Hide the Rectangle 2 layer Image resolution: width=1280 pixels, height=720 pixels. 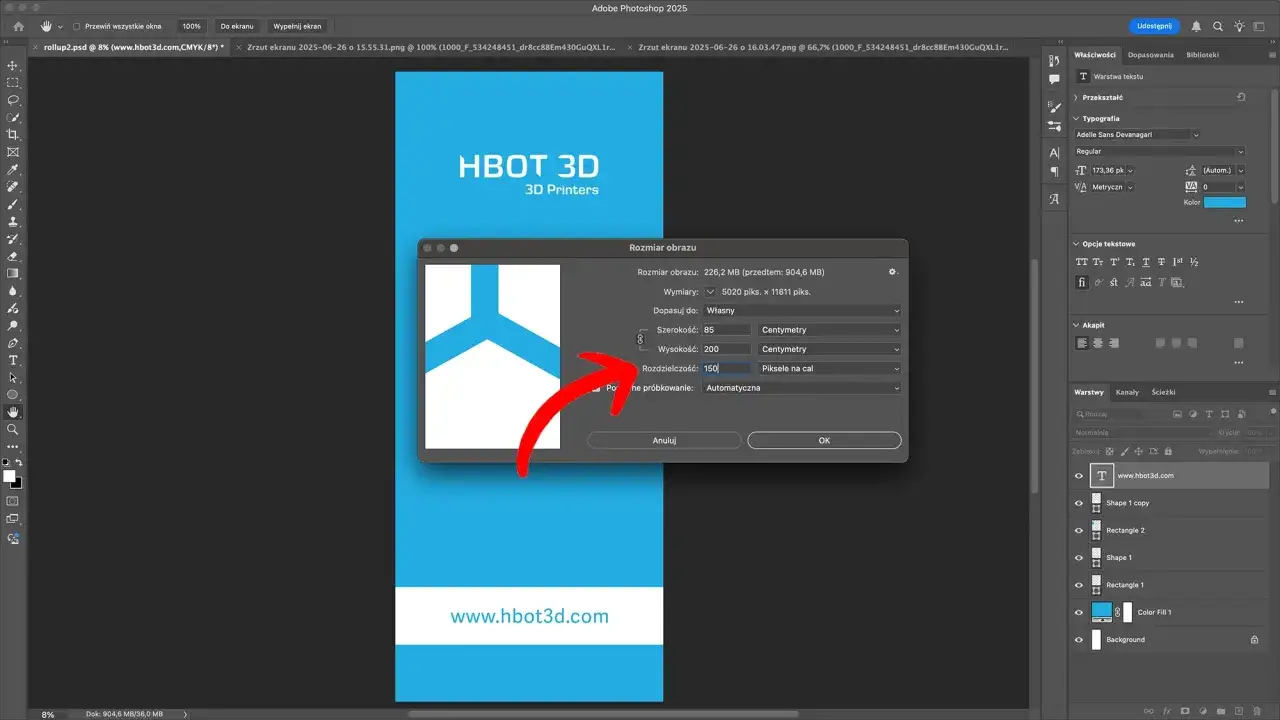(x=1079, y=530)
